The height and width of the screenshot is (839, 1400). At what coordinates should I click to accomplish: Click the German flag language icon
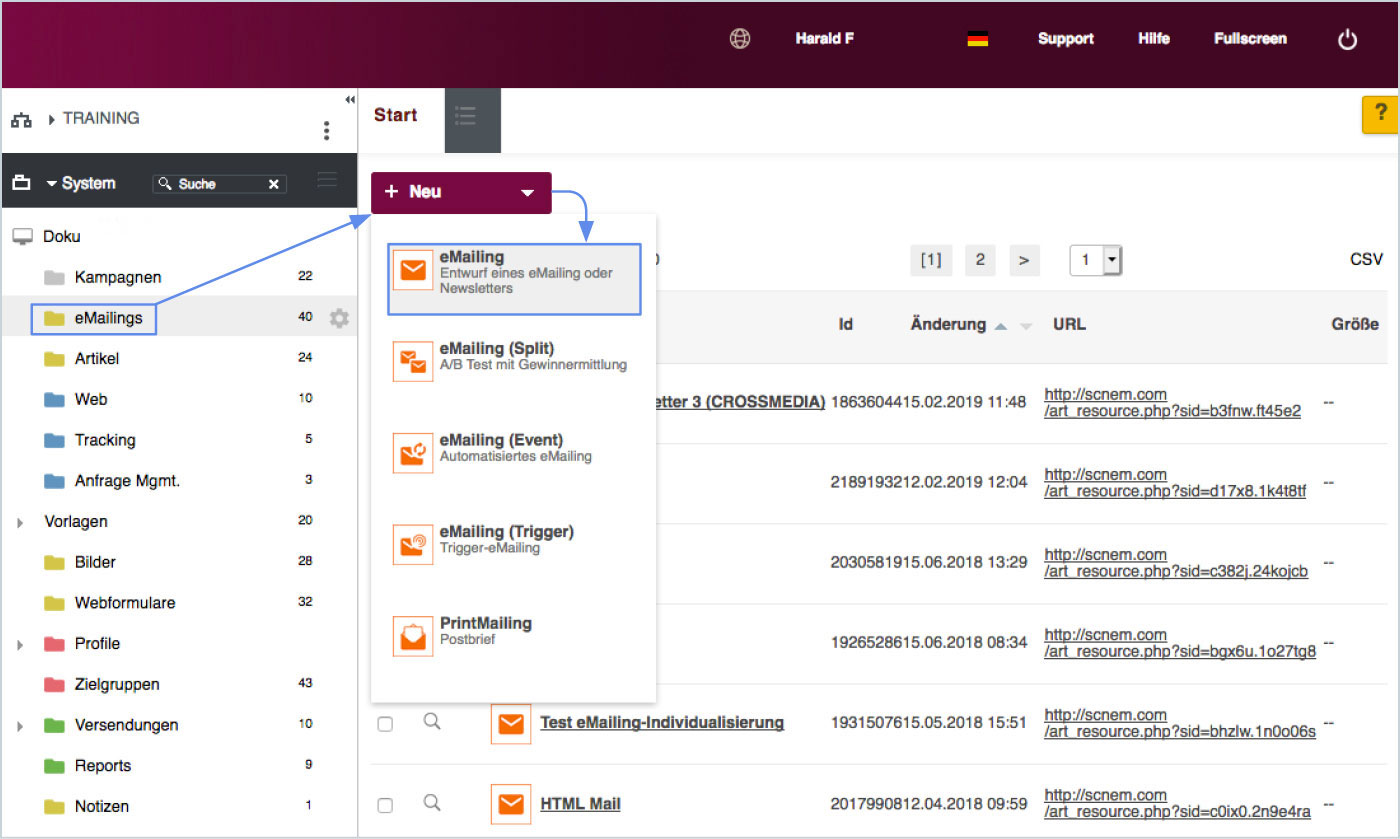pyautogui.click(x=977, y=39)
